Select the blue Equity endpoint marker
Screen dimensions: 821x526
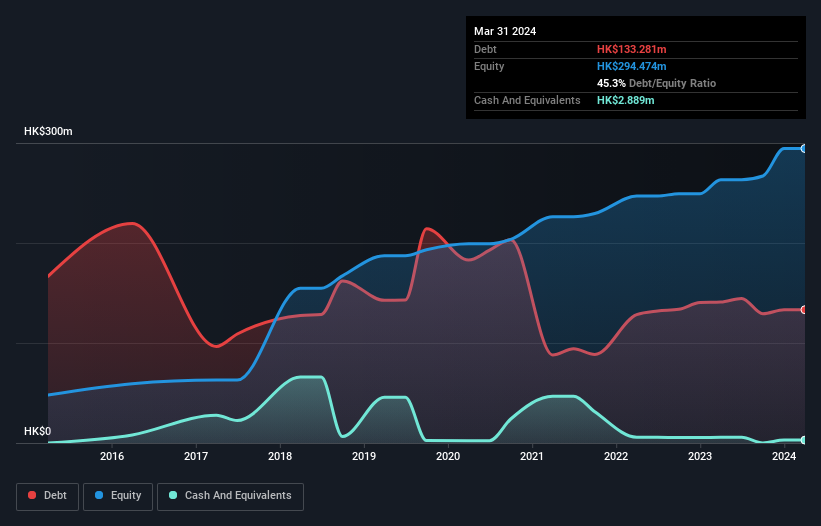[804, 149]
